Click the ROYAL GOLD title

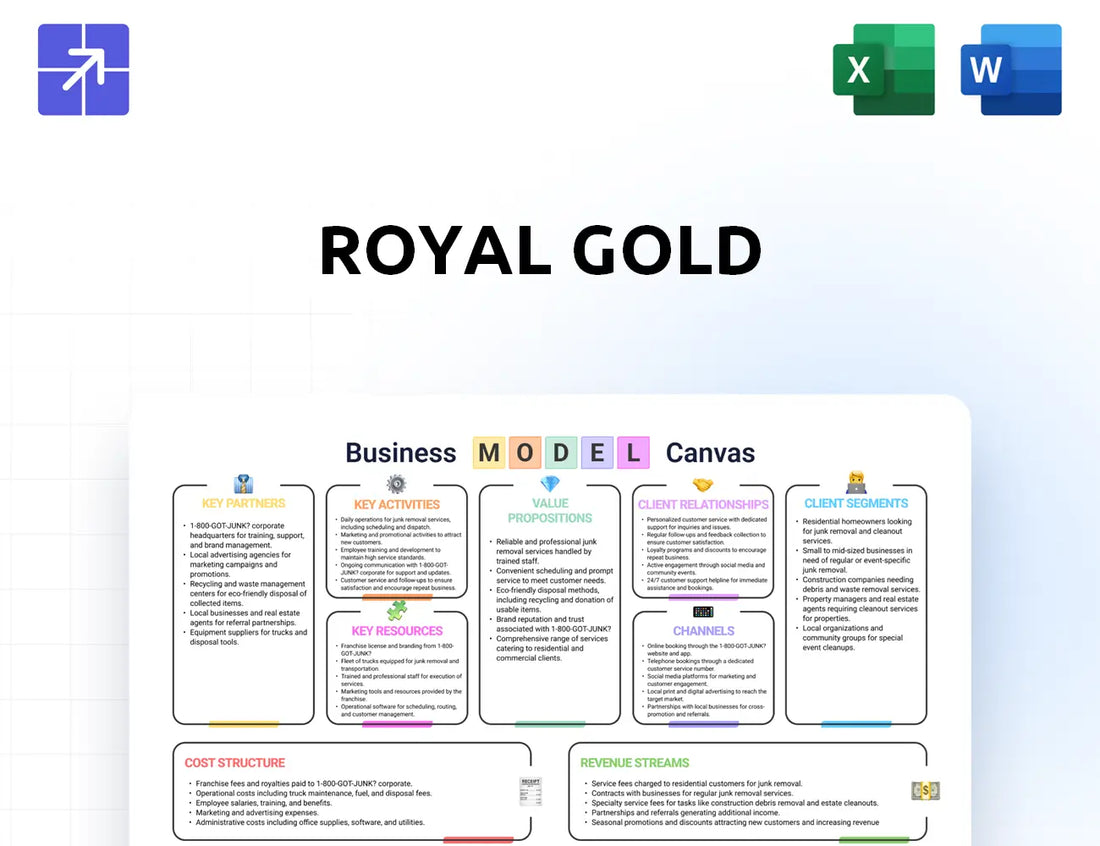tap(540, 250)
